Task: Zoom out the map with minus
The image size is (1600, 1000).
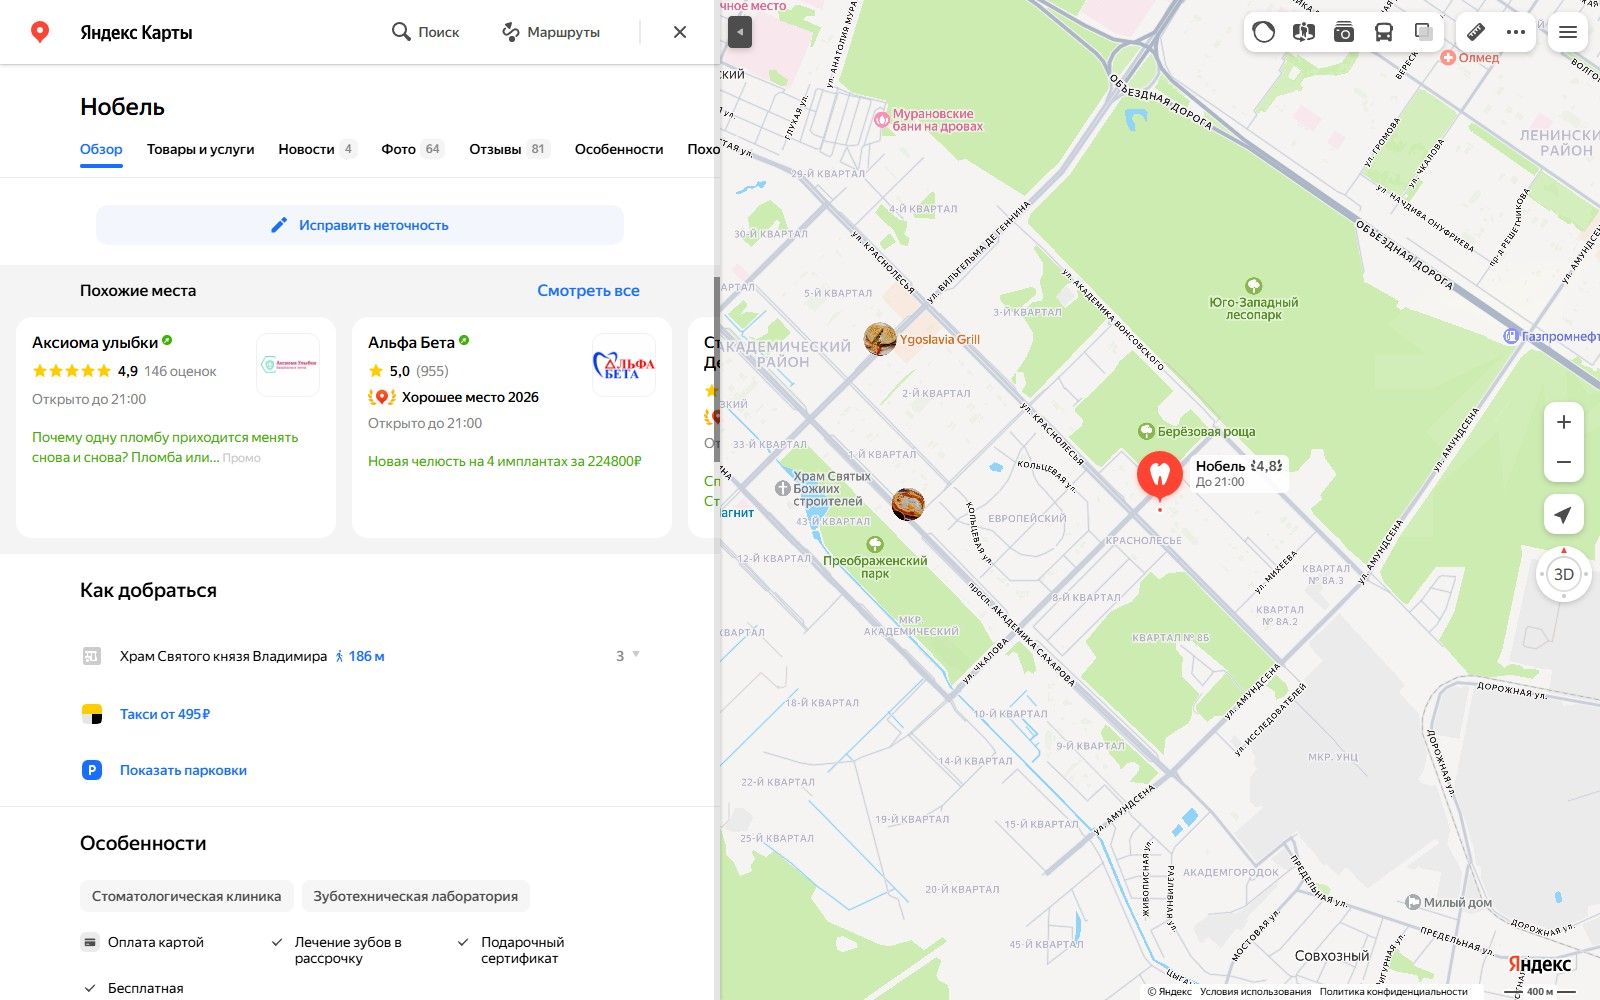Action: point(1564,463)
